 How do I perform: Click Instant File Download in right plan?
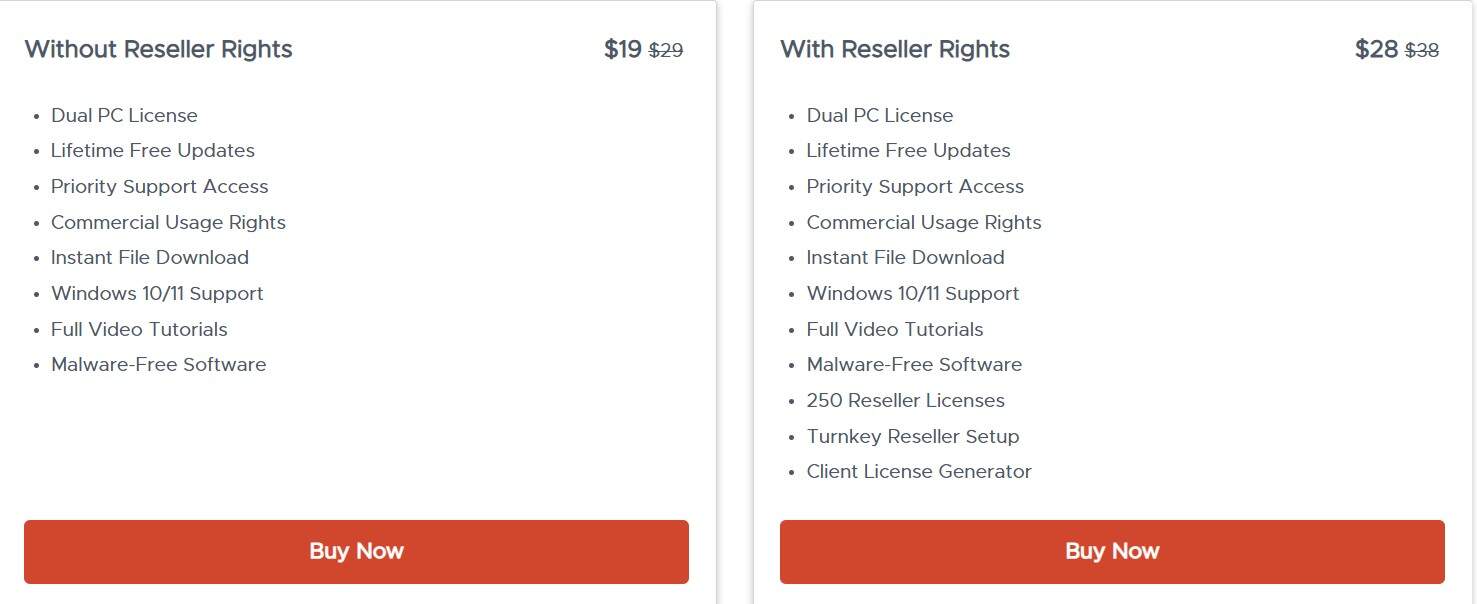(x=905, y=257)
